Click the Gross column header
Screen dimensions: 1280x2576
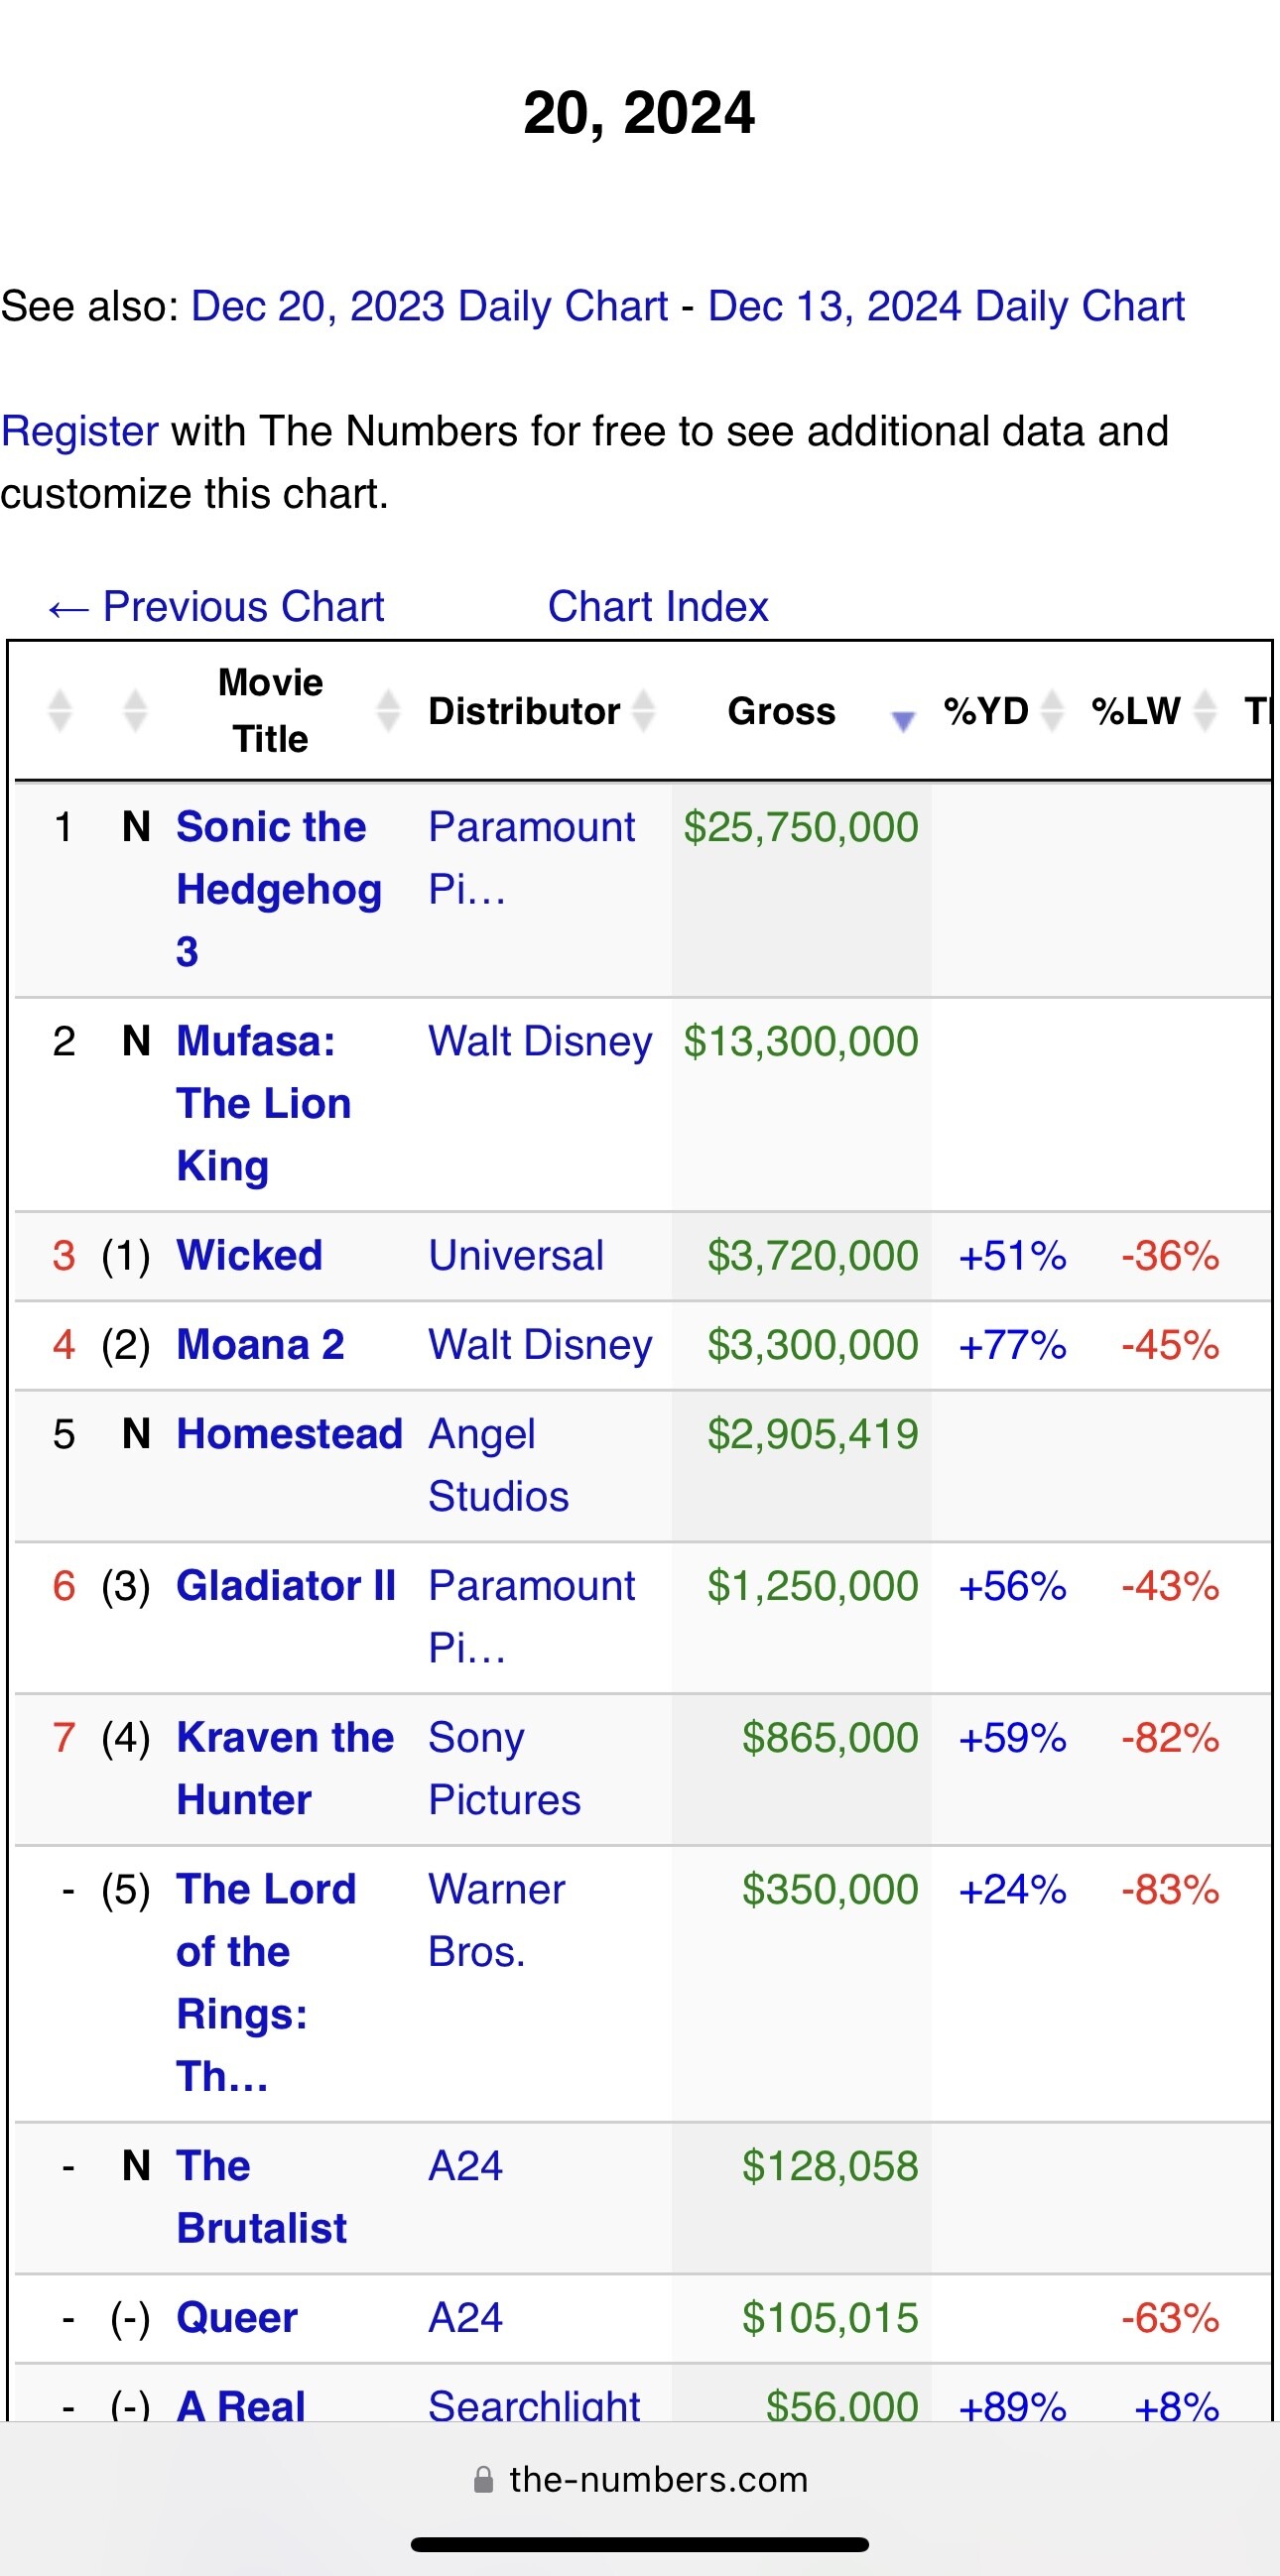781,711
